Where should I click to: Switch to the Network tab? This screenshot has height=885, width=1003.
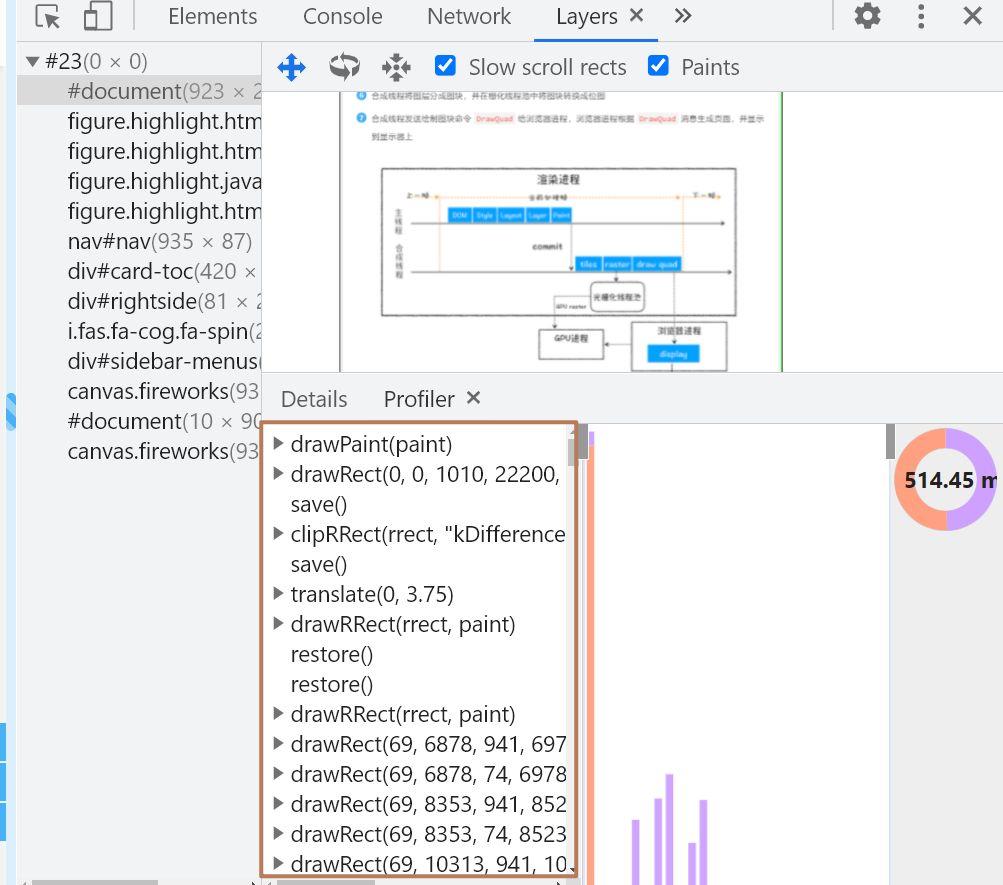(468, 17)
